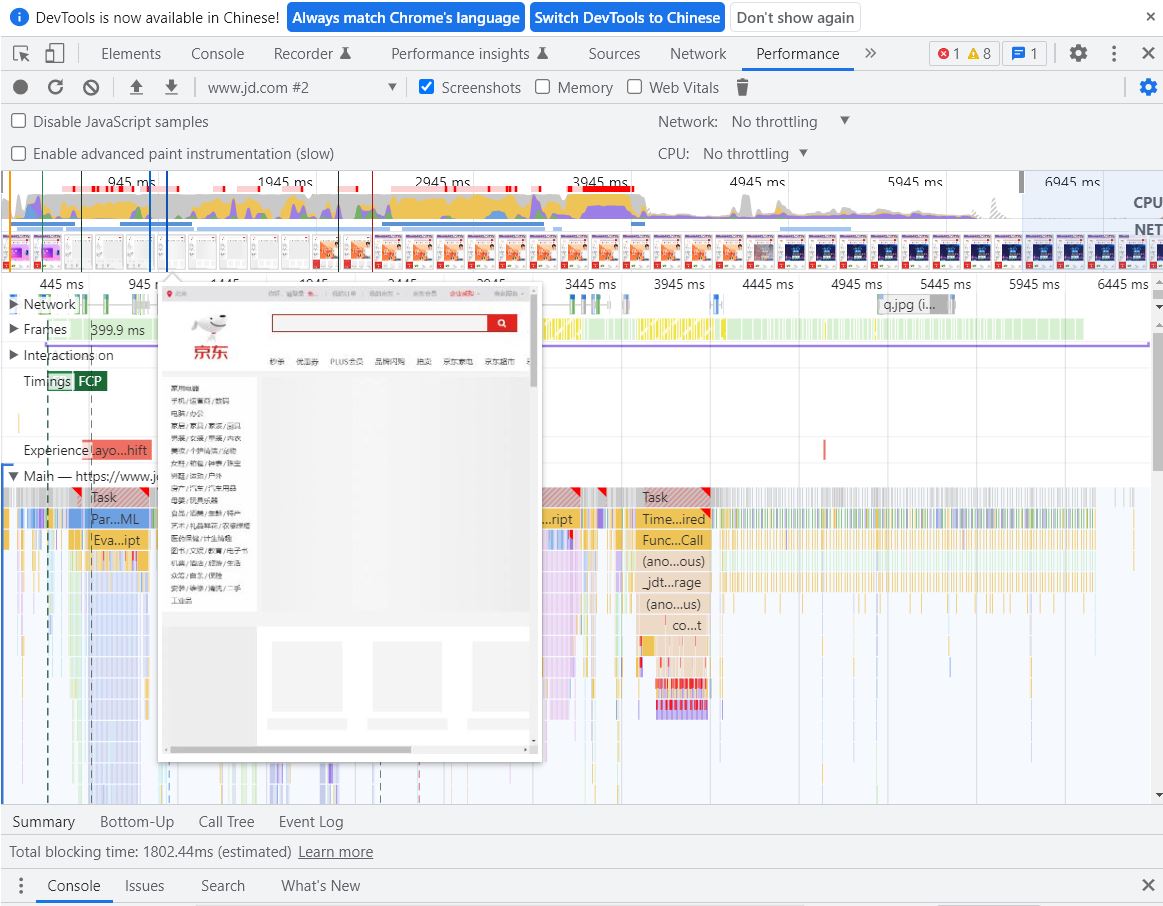Open the Network throttling dropdown
The image size is (1163, 906).
790,122
